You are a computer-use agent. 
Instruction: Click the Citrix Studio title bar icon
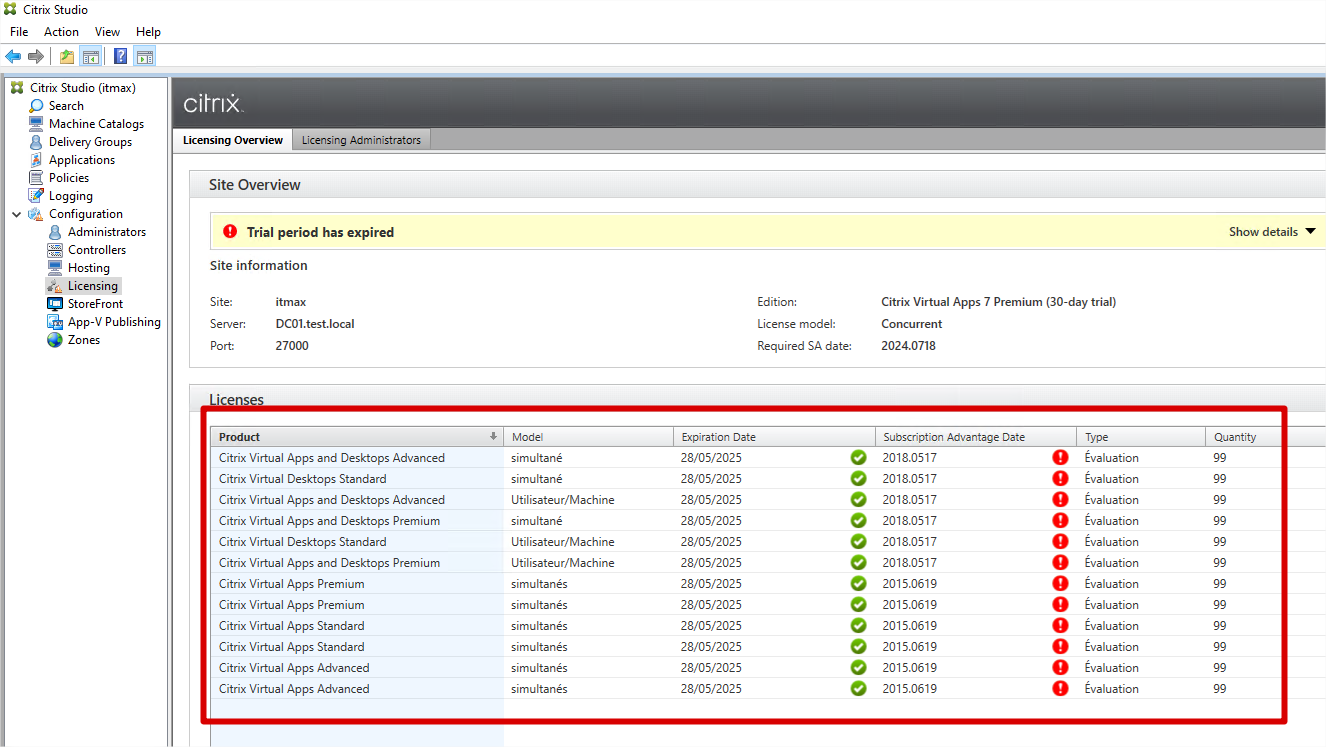[x=12, y=10]
